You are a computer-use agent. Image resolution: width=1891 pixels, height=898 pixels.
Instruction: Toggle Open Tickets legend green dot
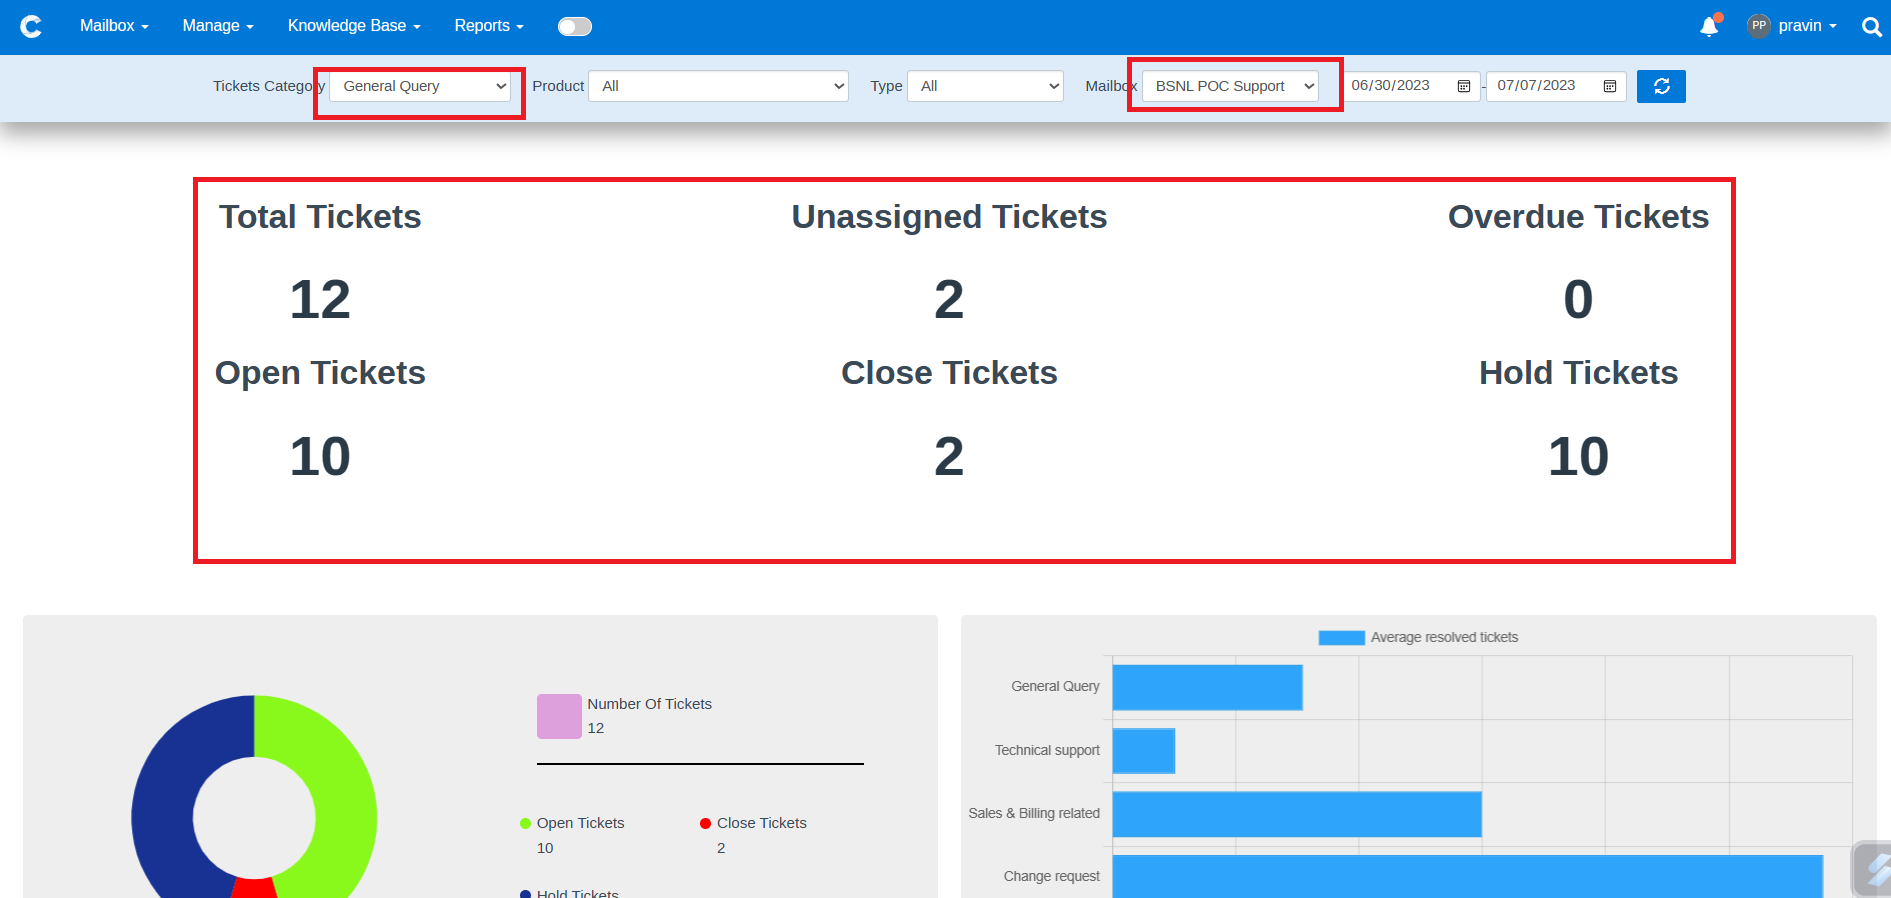(x=525, y=824)
